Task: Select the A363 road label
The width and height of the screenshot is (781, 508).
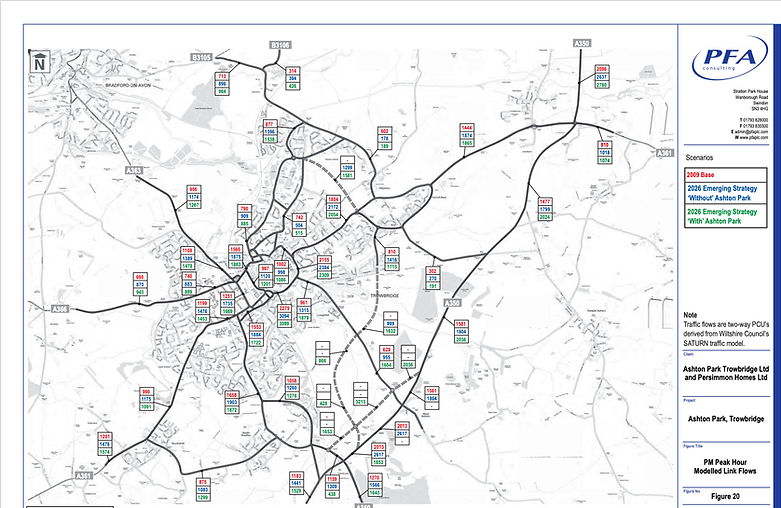Action: [133, 170]
